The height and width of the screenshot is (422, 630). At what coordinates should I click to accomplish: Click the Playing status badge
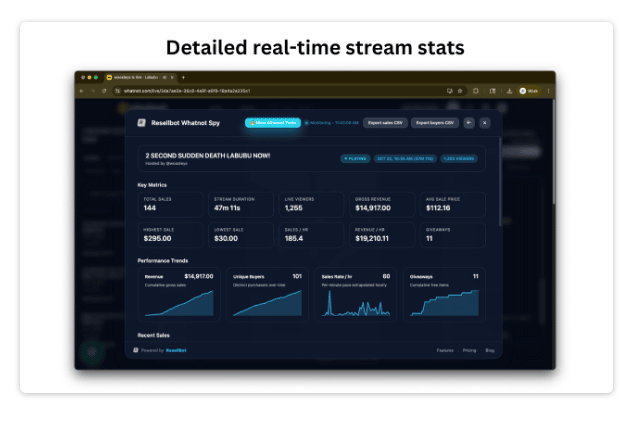(x=354, y=158)
